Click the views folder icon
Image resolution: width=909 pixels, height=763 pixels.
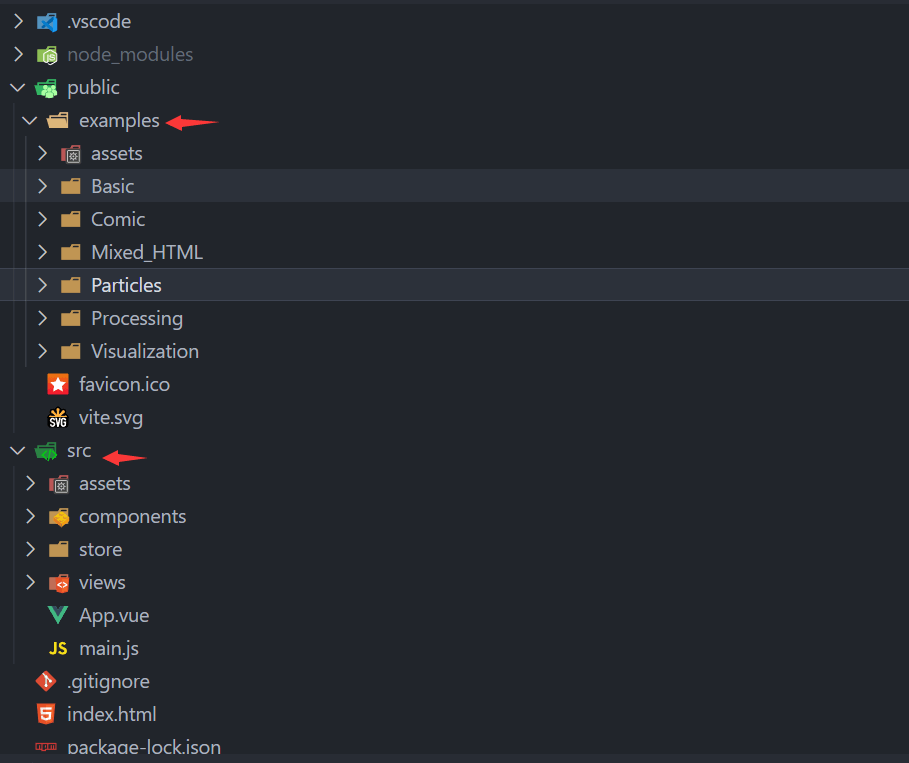(x=59, y=583)
